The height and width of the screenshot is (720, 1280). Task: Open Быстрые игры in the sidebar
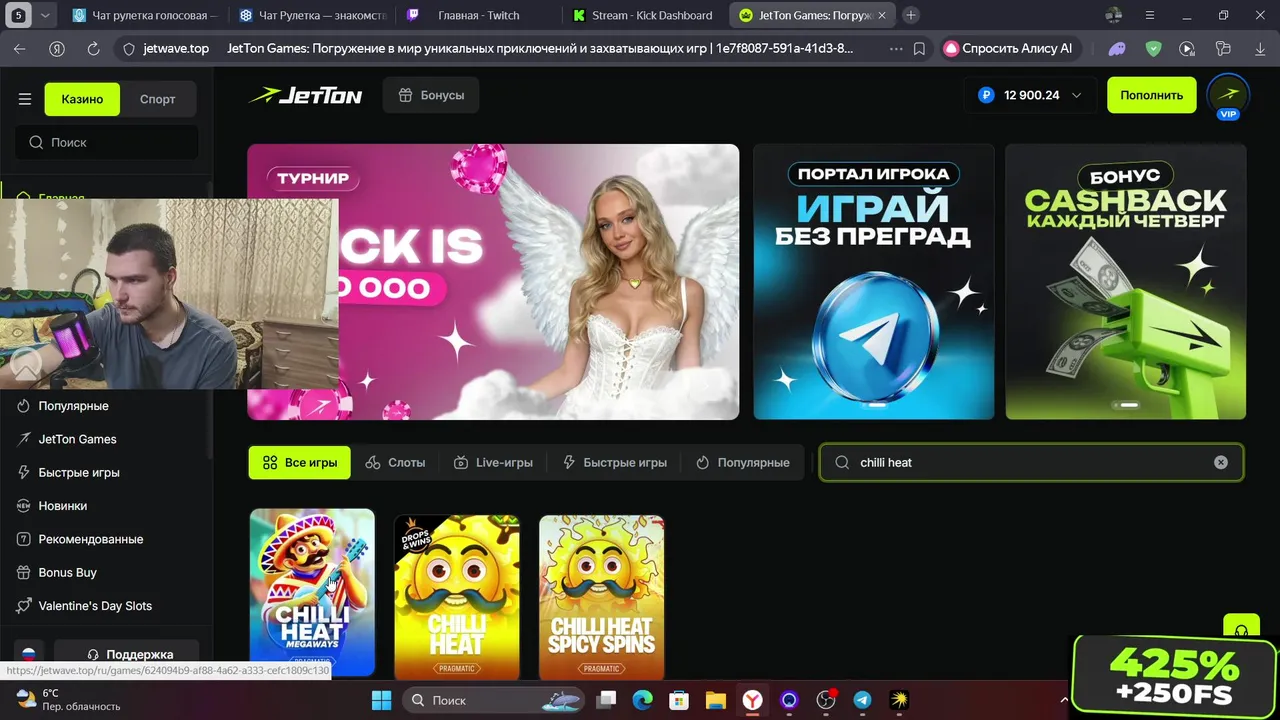(79, 472)
